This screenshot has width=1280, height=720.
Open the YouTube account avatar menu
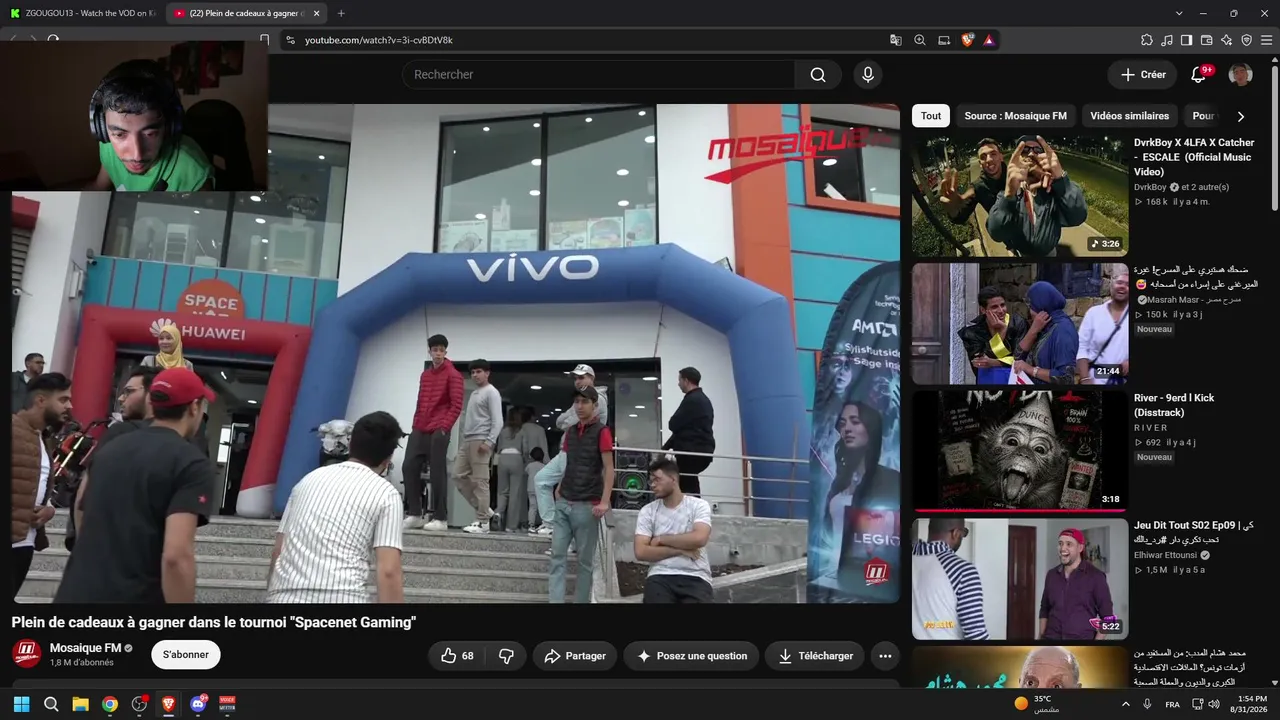click(x=1240, y=75)
